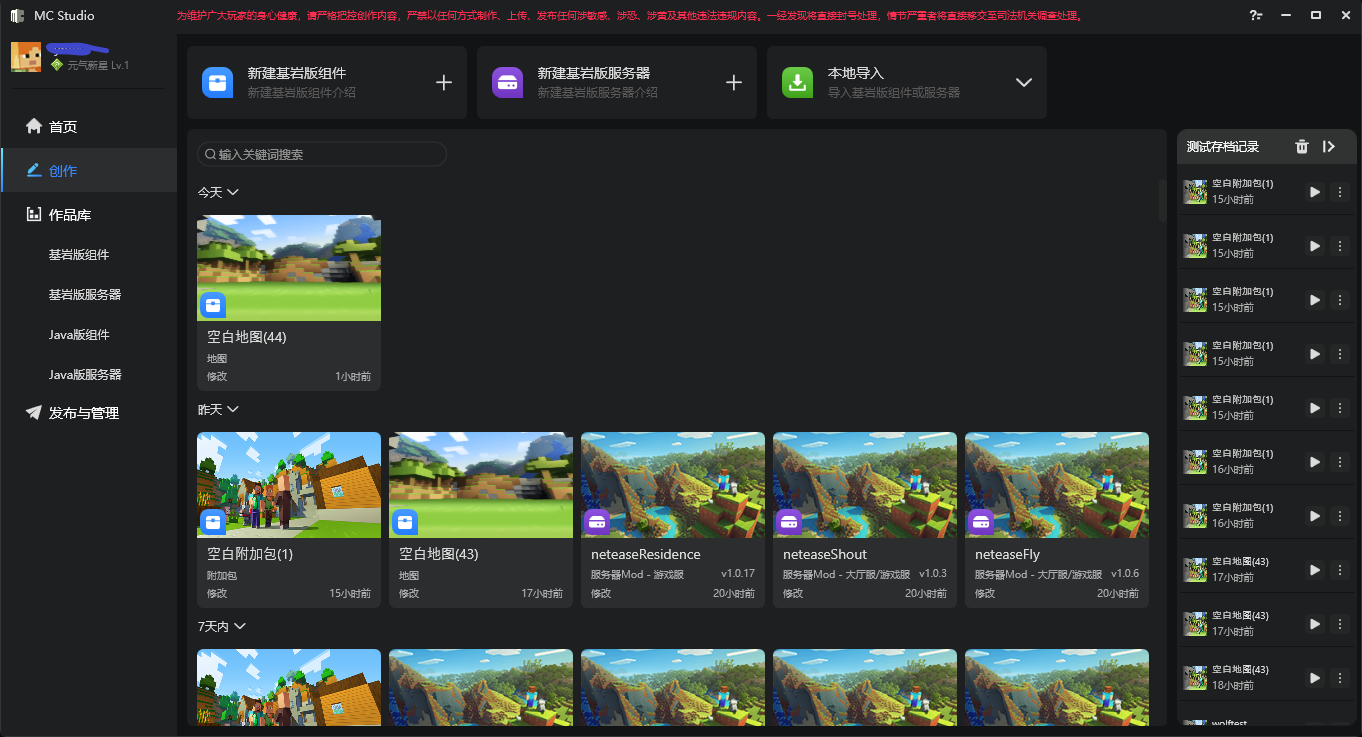Click the plus on 新建基岩版服务器 card
Screen dimensions: 1362x737
coord(734,82)
